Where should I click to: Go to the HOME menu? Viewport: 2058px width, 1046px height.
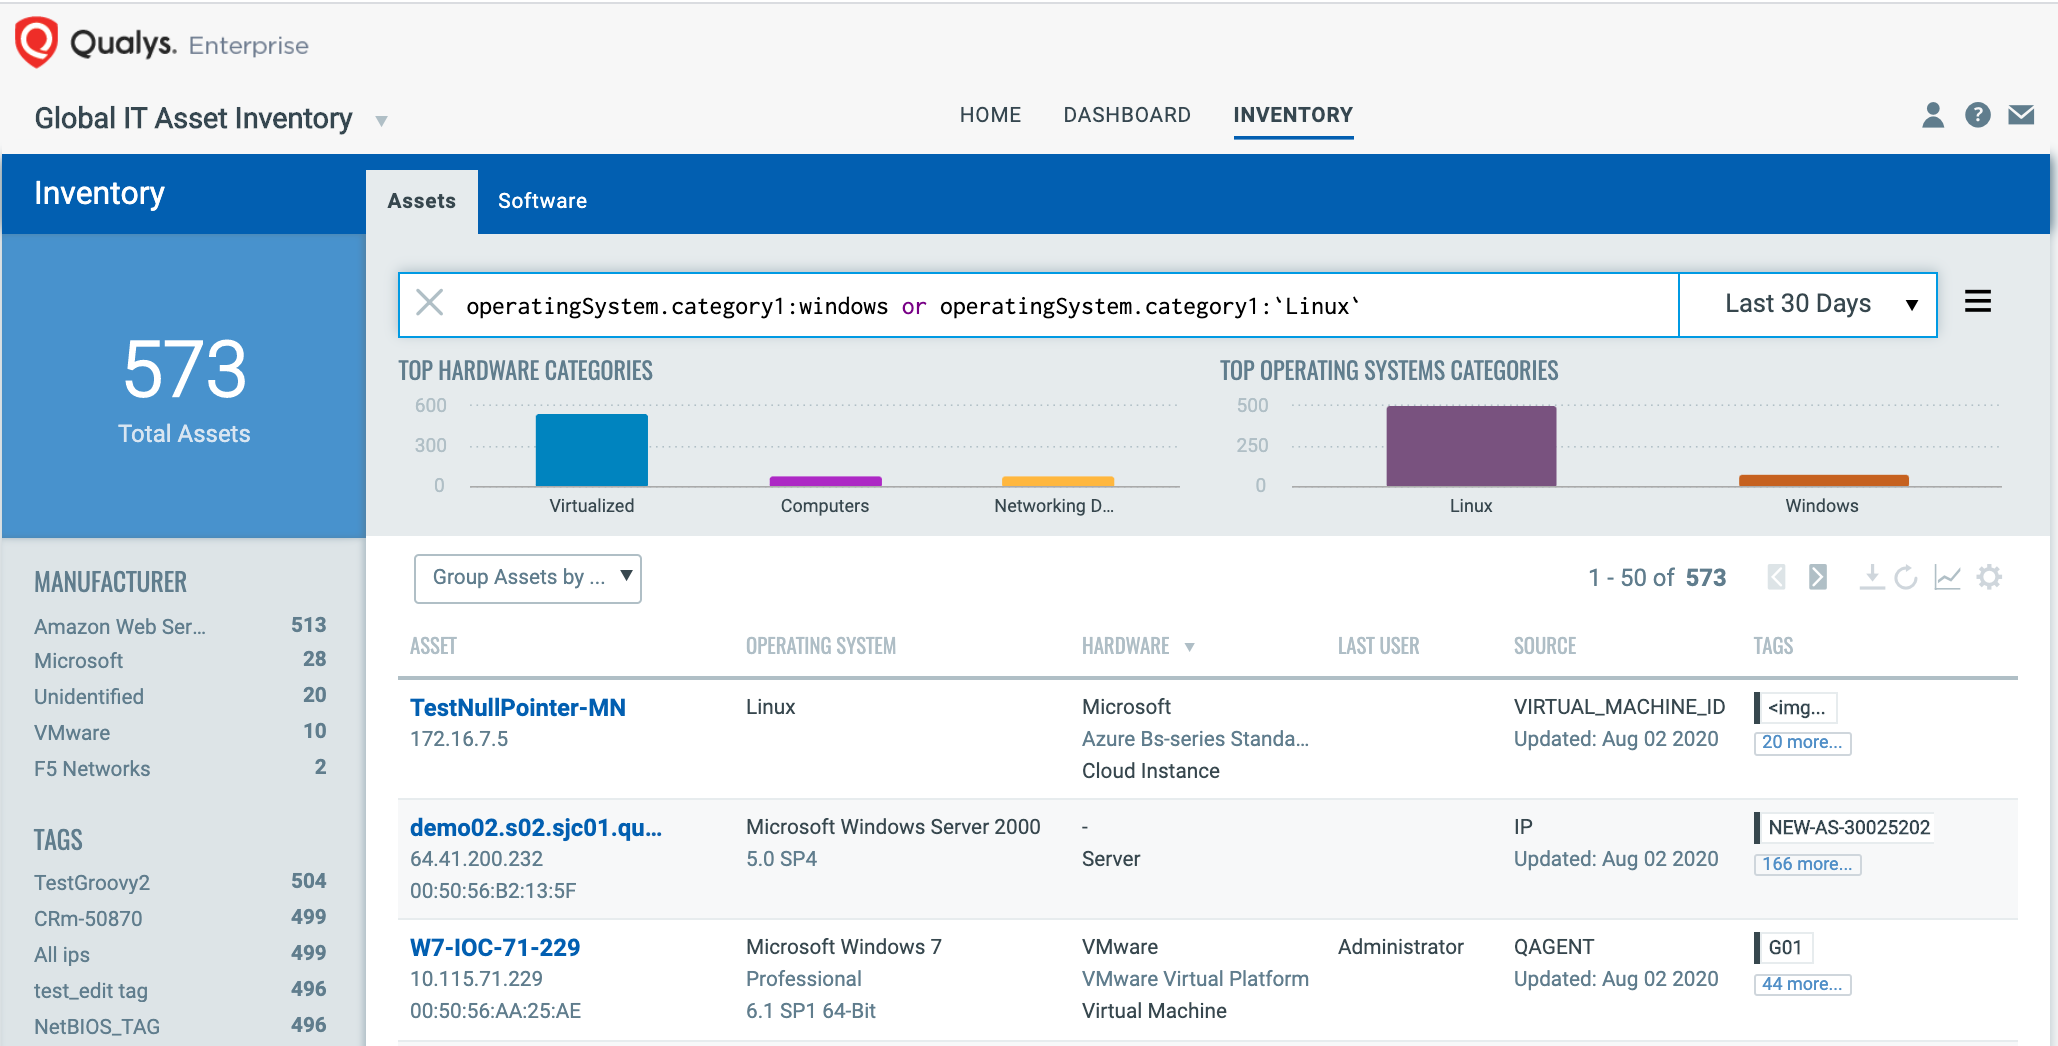[990, 115]
